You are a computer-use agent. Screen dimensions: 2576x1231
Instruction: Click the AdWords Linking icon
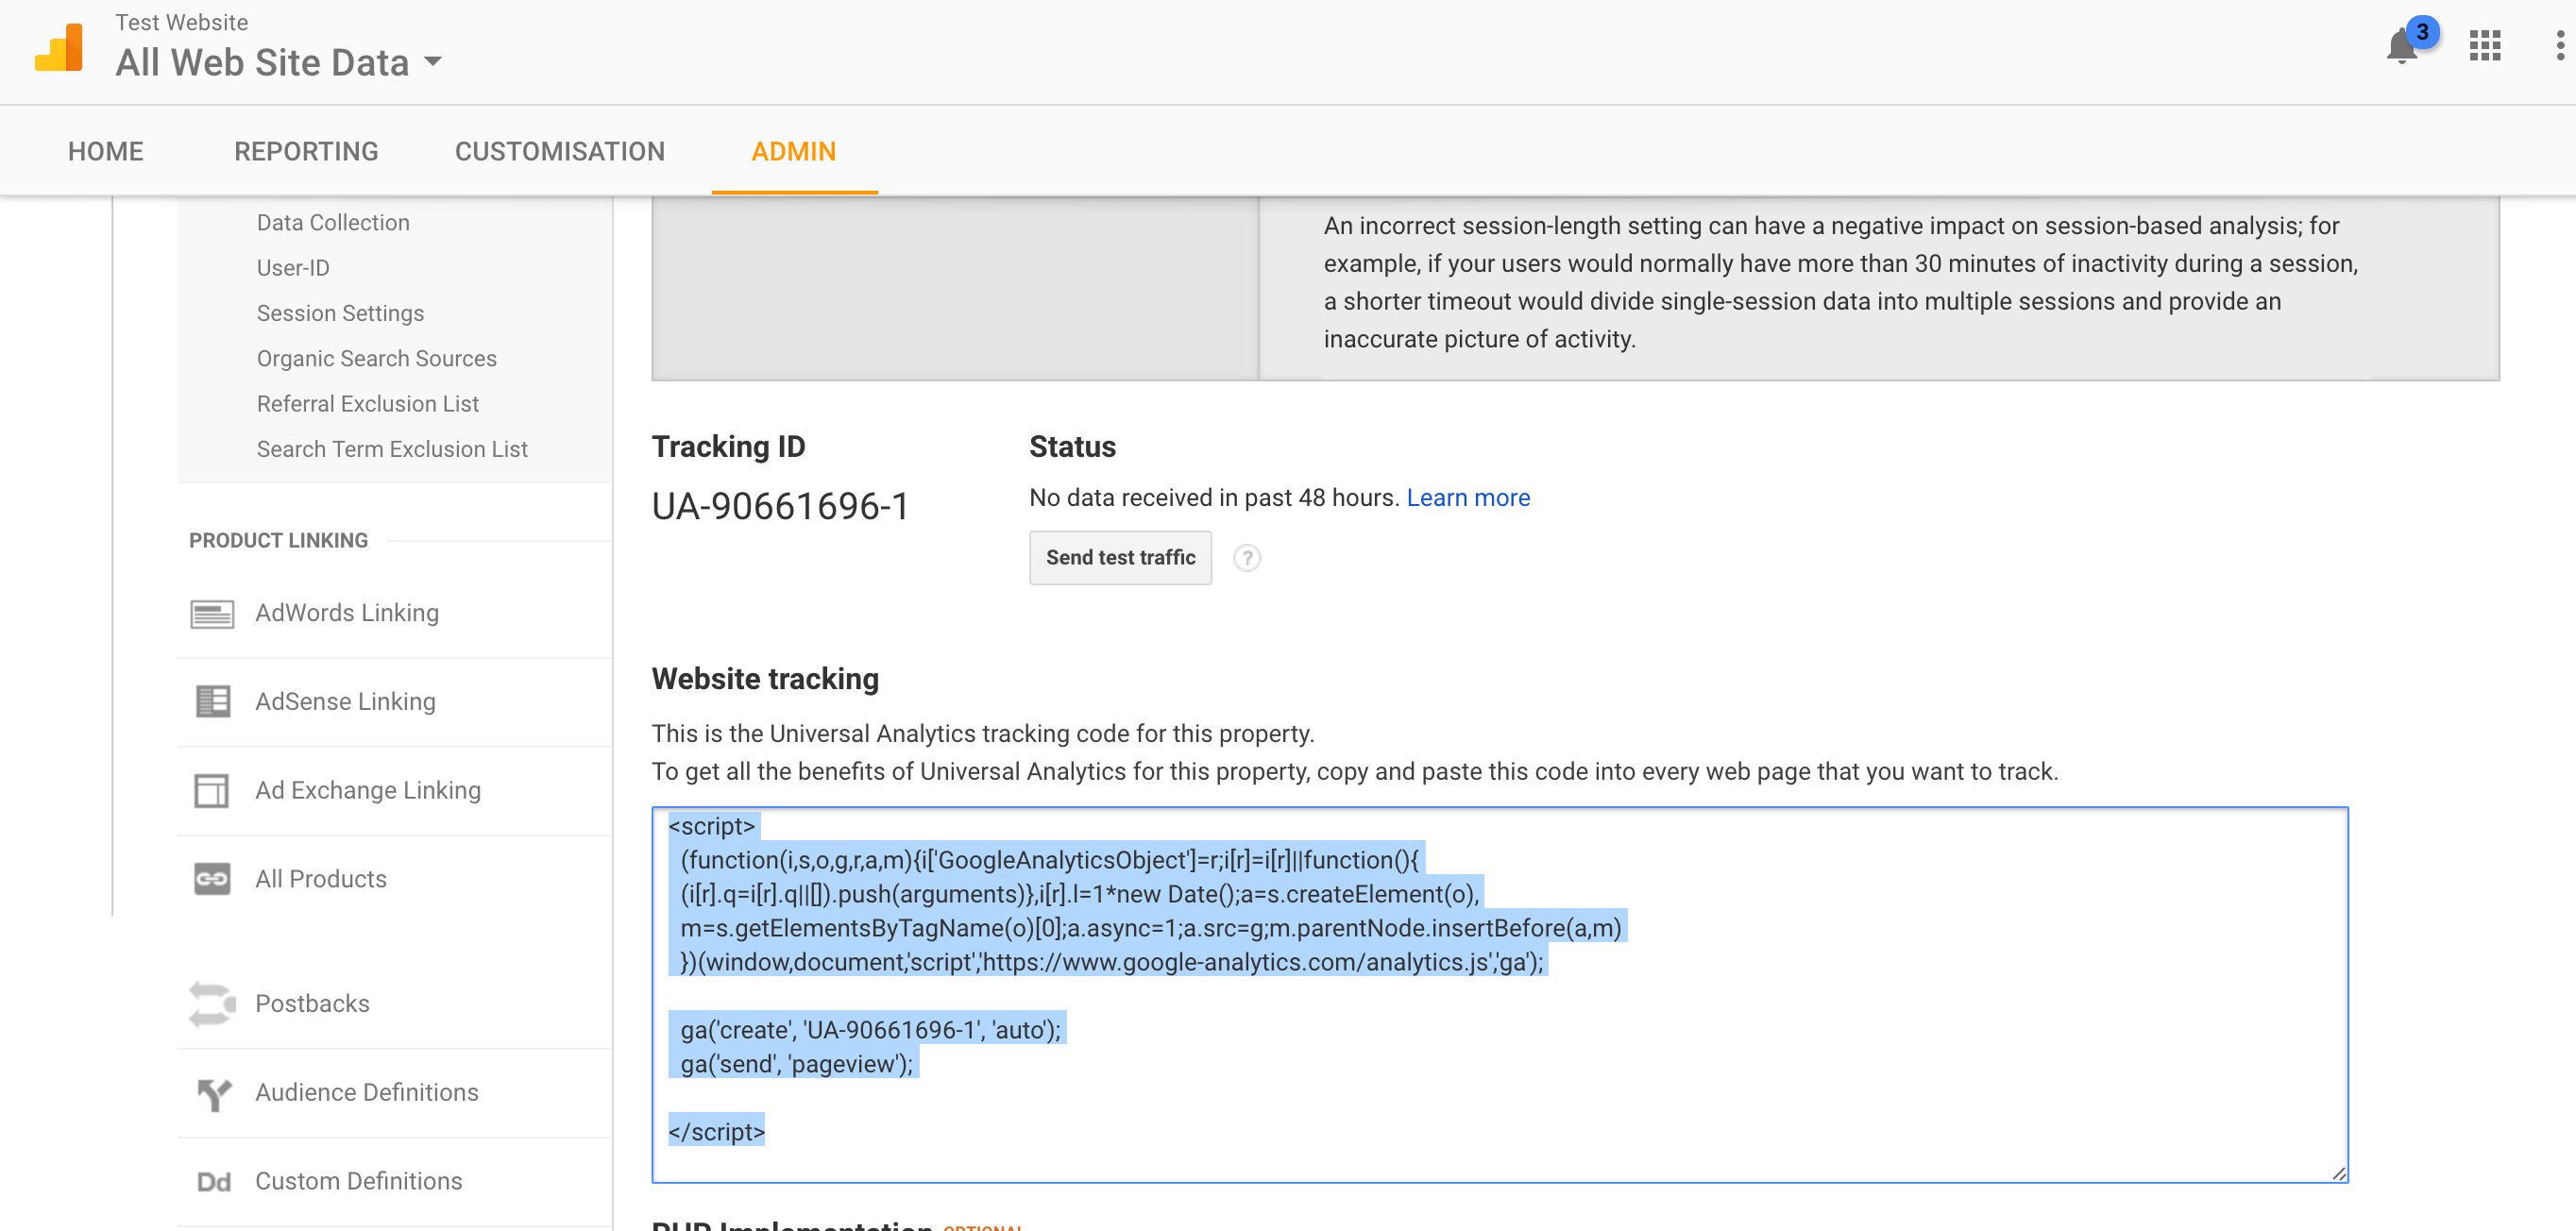click(x=212, y=613)
